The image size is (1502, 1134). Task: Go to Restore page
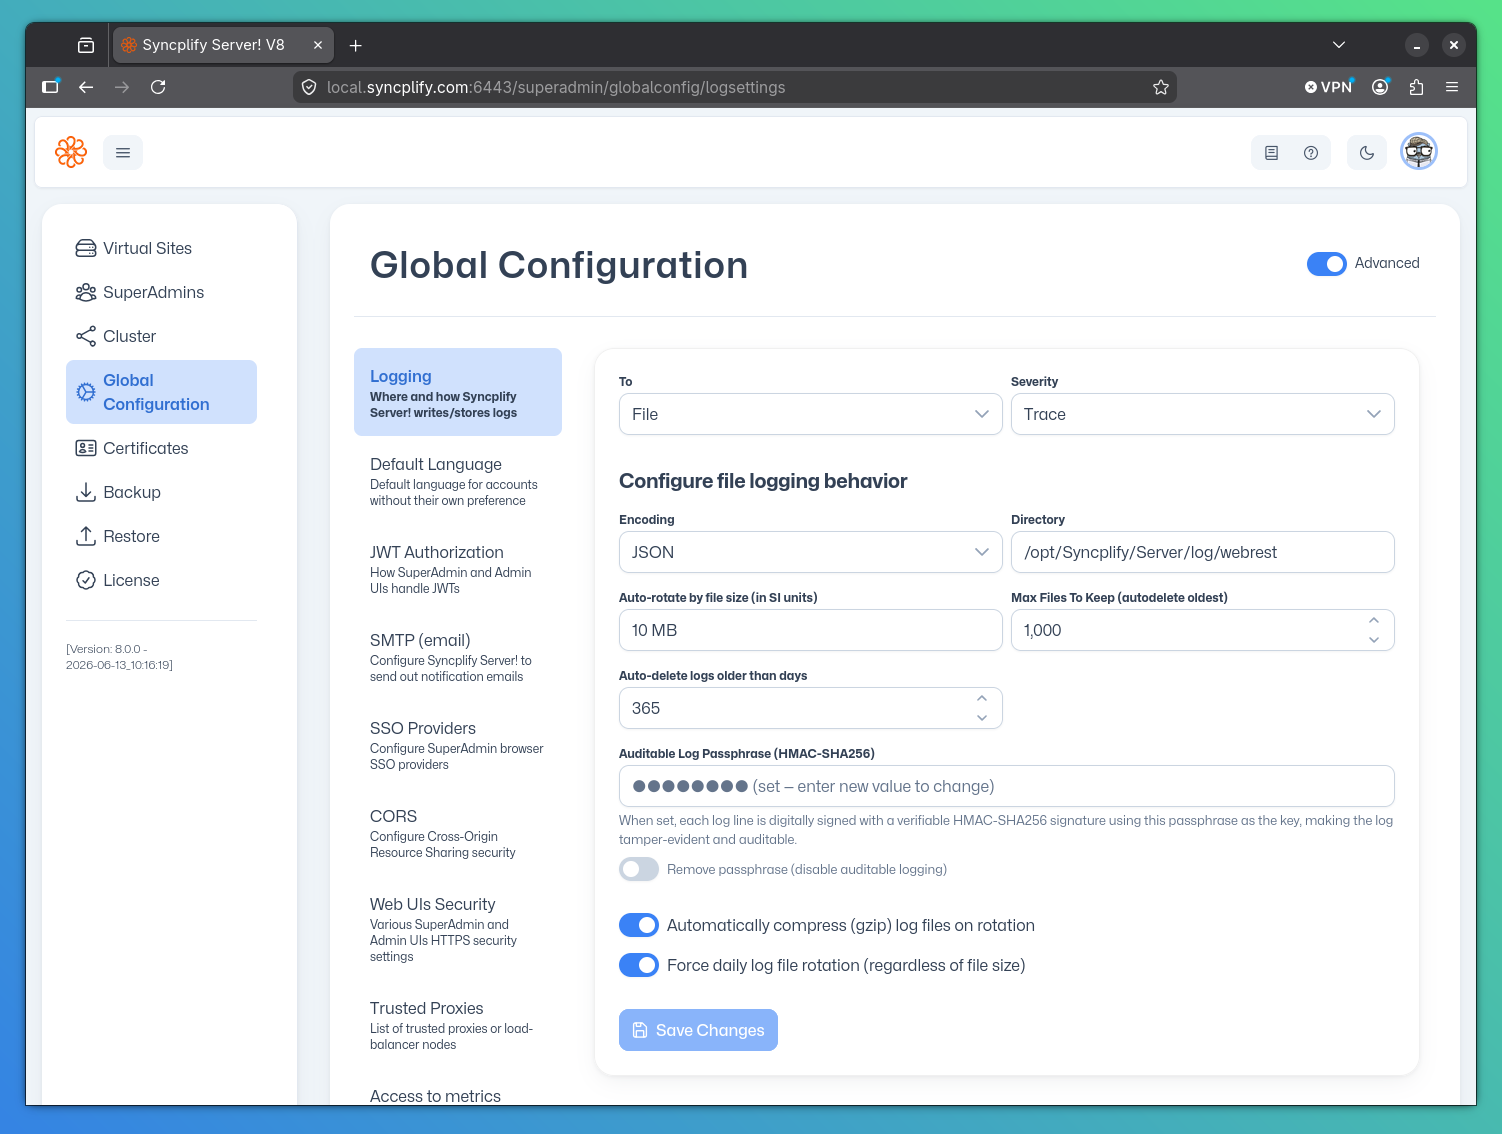[x=161, y=536]
